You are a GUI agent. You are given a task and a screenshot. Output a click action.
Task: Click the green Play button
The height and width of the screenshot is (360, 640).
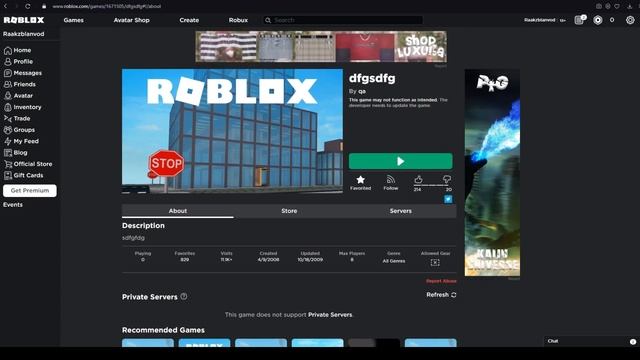coord(400,161)
